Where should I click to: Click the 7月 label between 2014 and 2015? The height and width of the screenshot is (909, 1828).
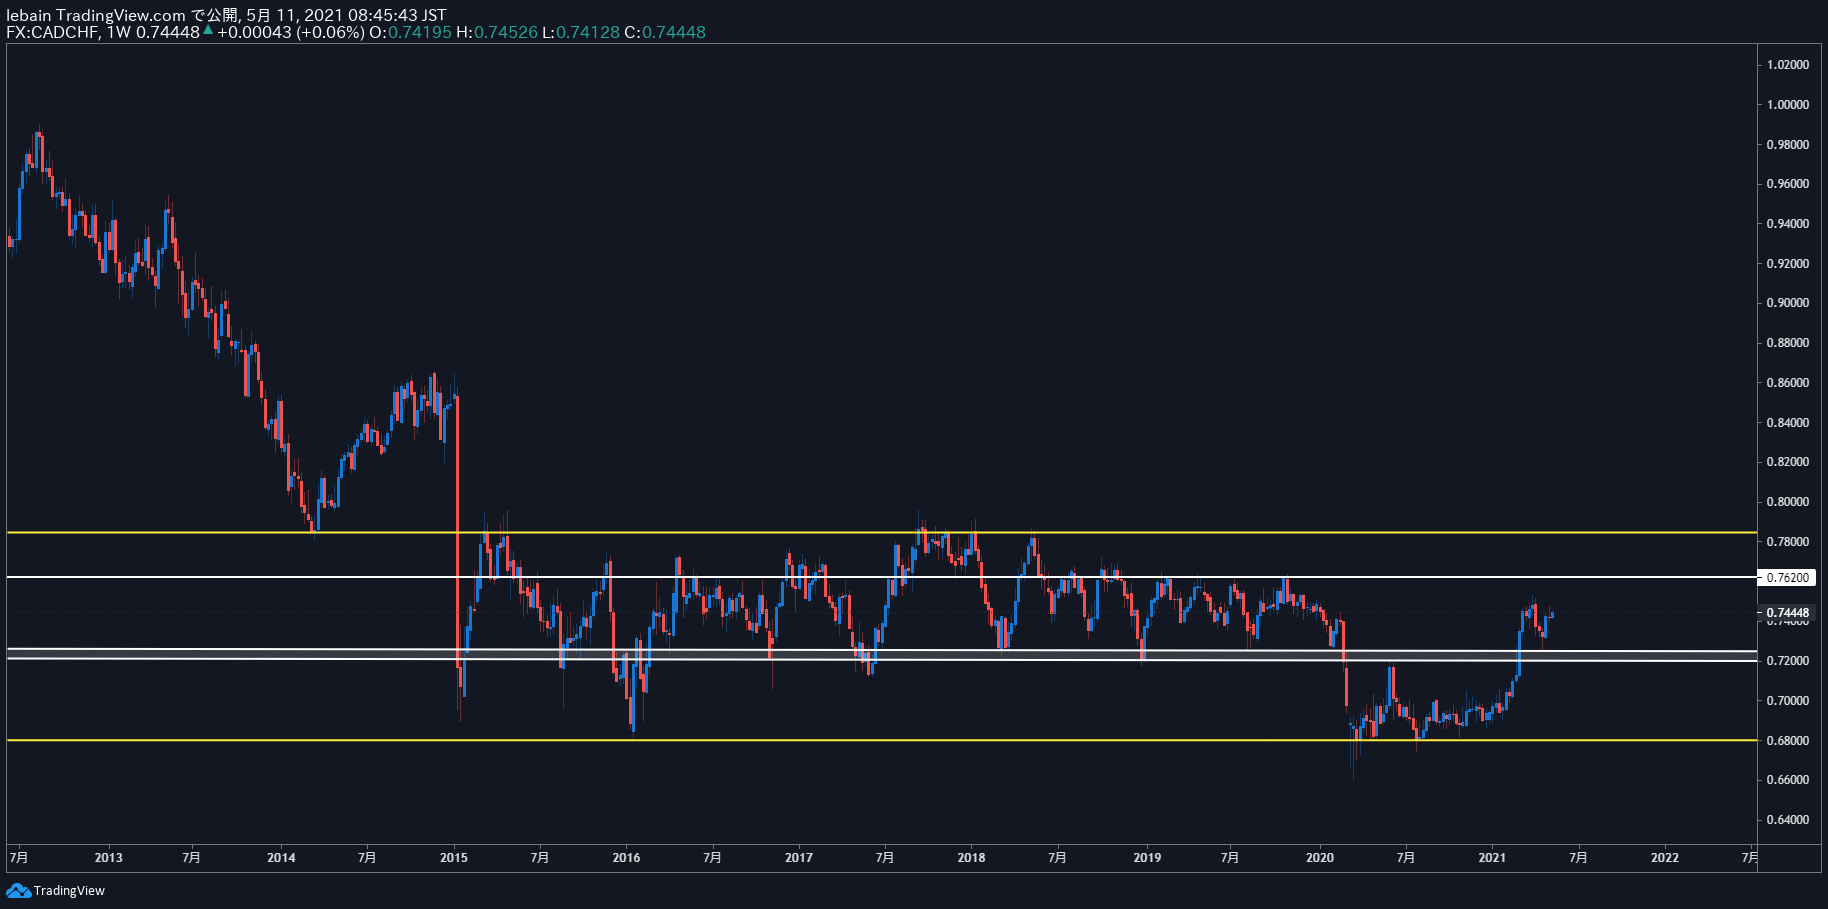[368, 857]
